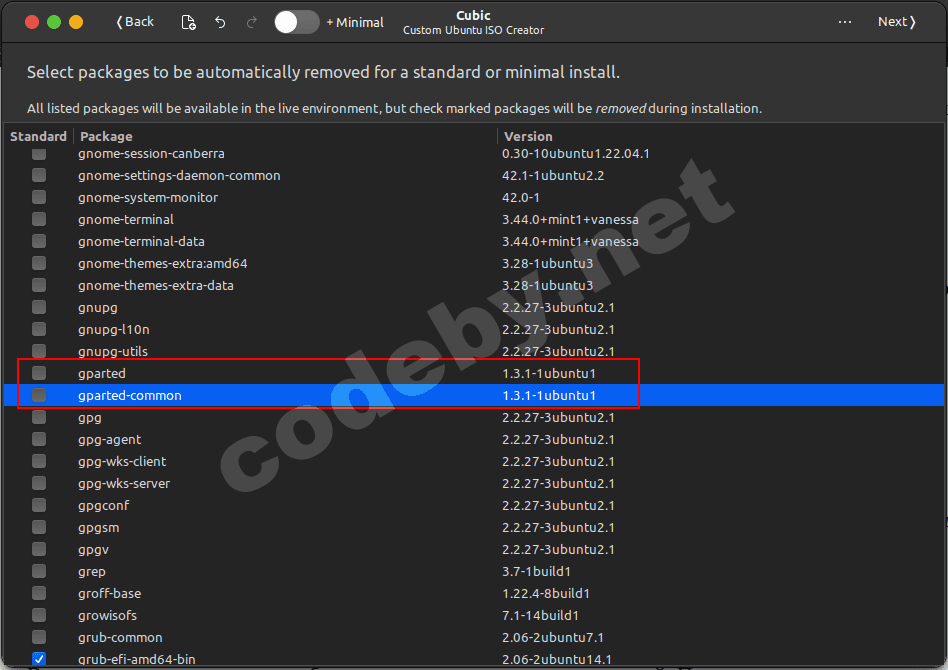Viewport: 948px width, 670px height.
Task: Click the undo arrow icon
Action: pos(220,22)
